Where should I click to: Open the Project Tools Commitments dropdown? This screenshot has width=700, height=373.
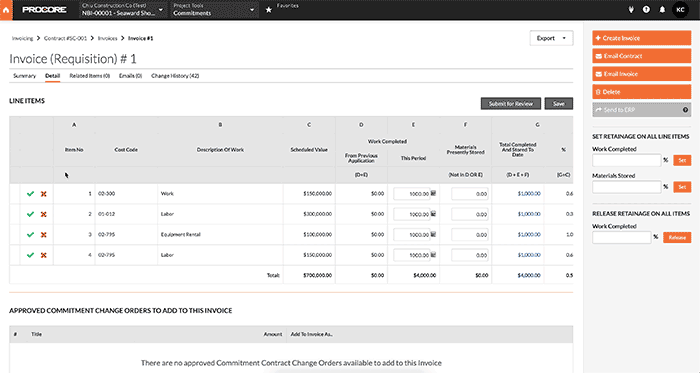[x=214, y=10]
